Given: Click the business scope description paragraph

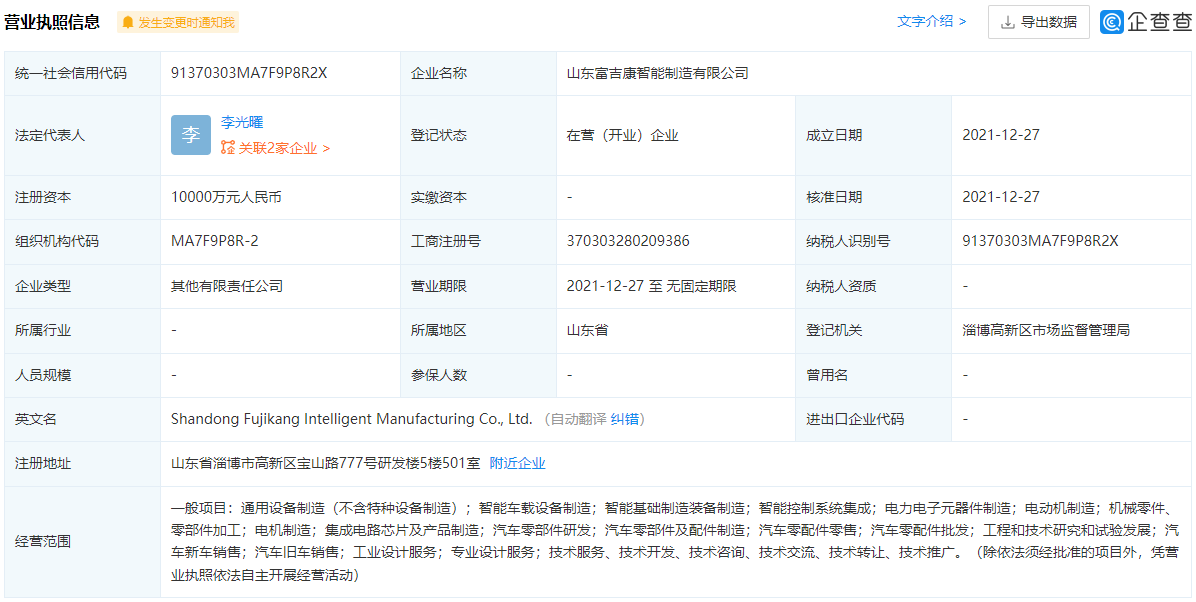Looking at the screenshot, I should coord(676,542).
